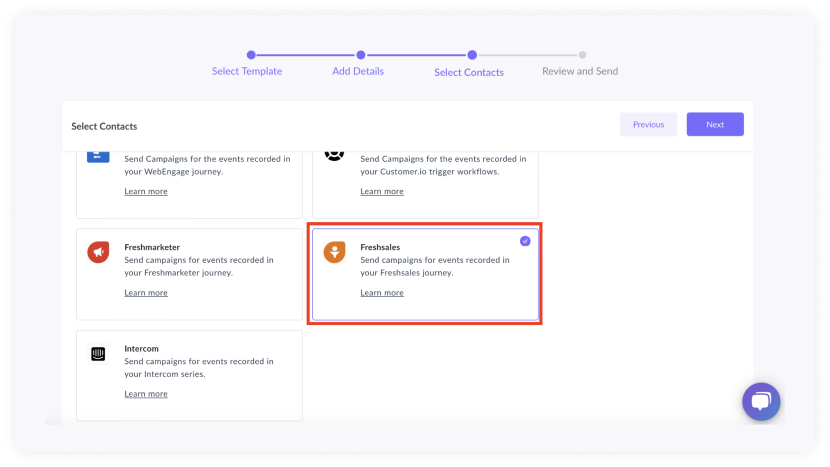Click the Freshmarketer megaphone icon
Screen dimensions: 830x467
coord(98,252)
